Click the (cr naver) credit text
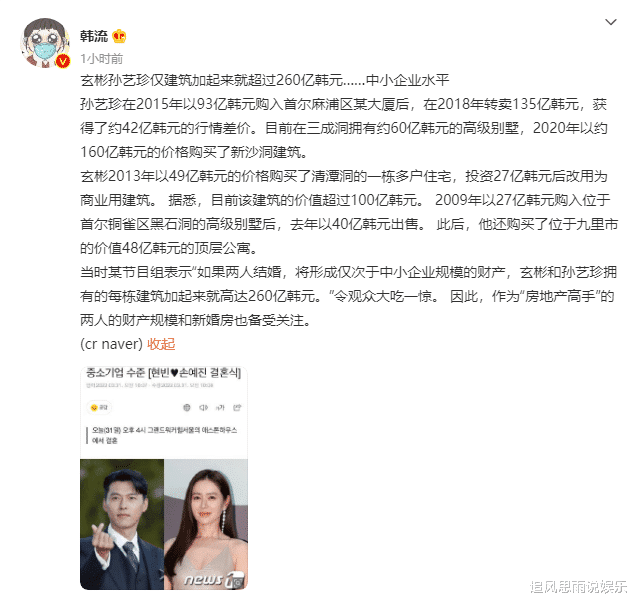This screenshot has width=635, height=603. (x=111, y=344)
